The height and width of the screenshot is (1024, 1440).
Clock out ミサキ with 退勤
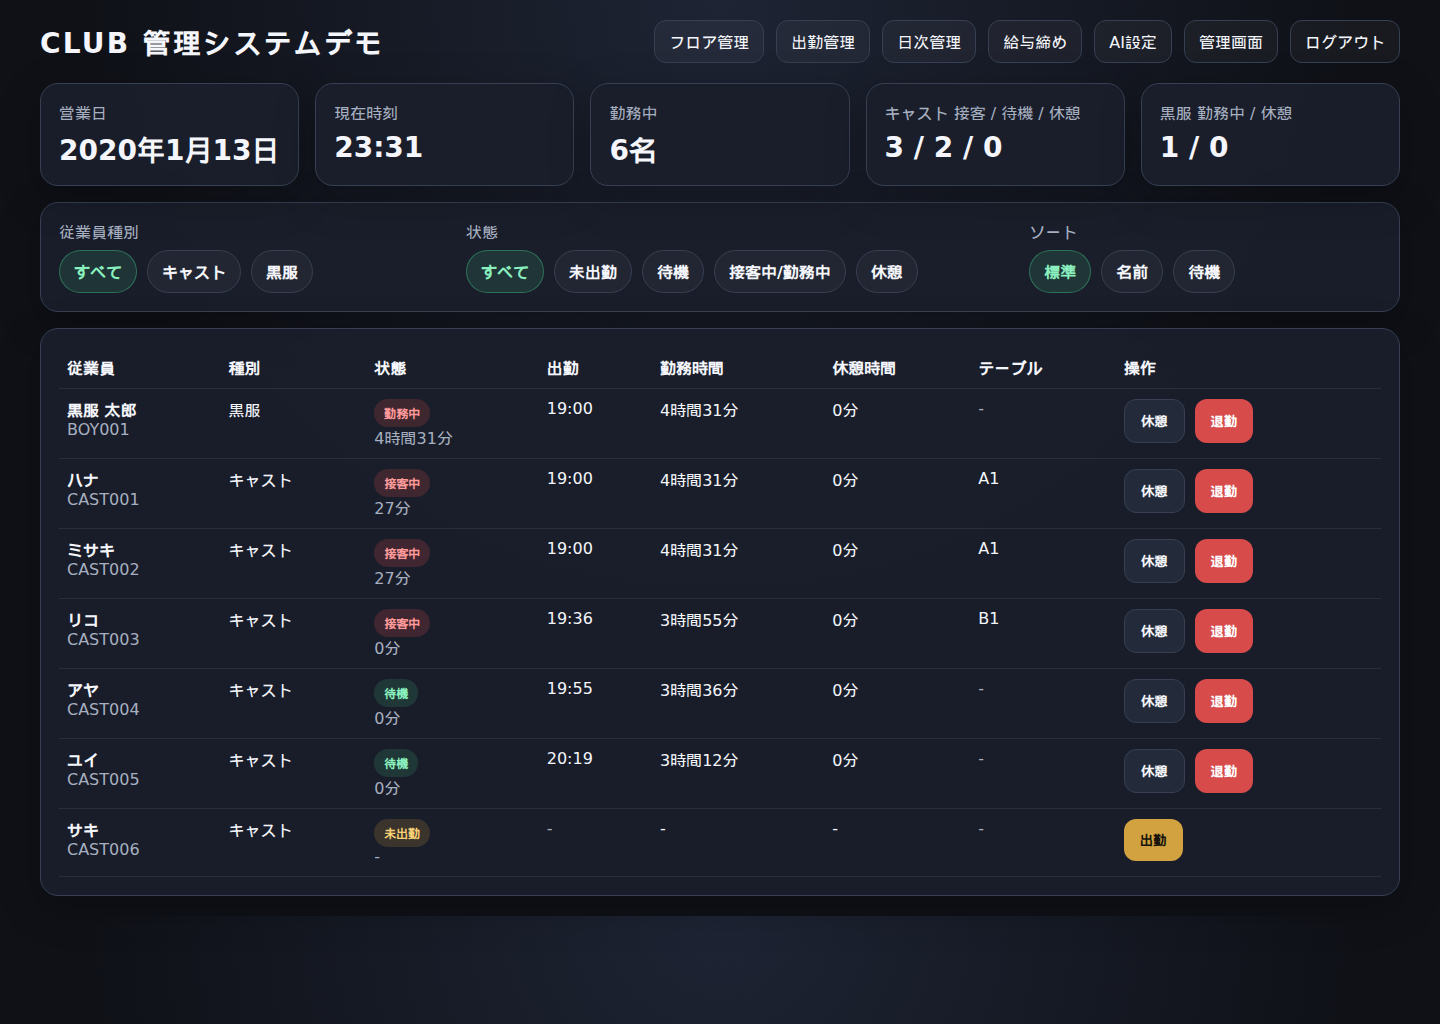1224,561
